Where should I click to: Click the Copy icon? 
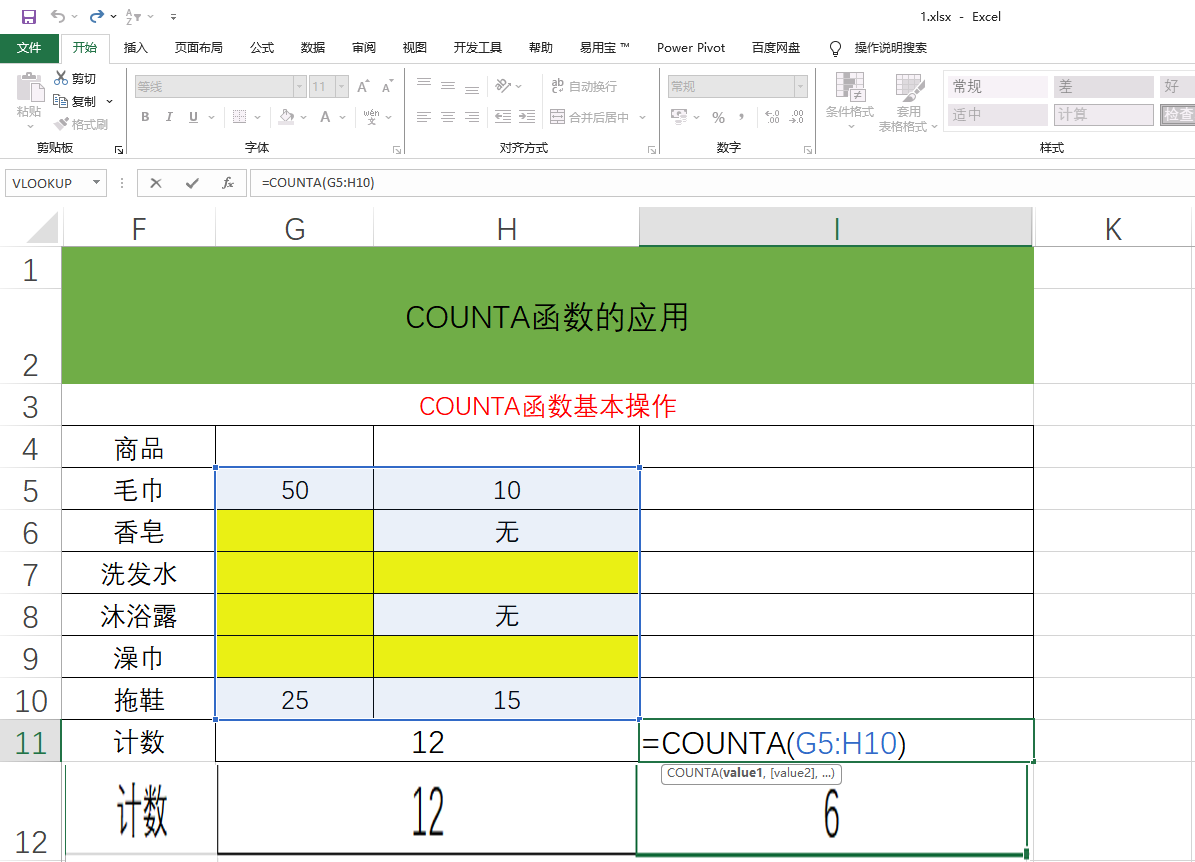coord(61,101)
